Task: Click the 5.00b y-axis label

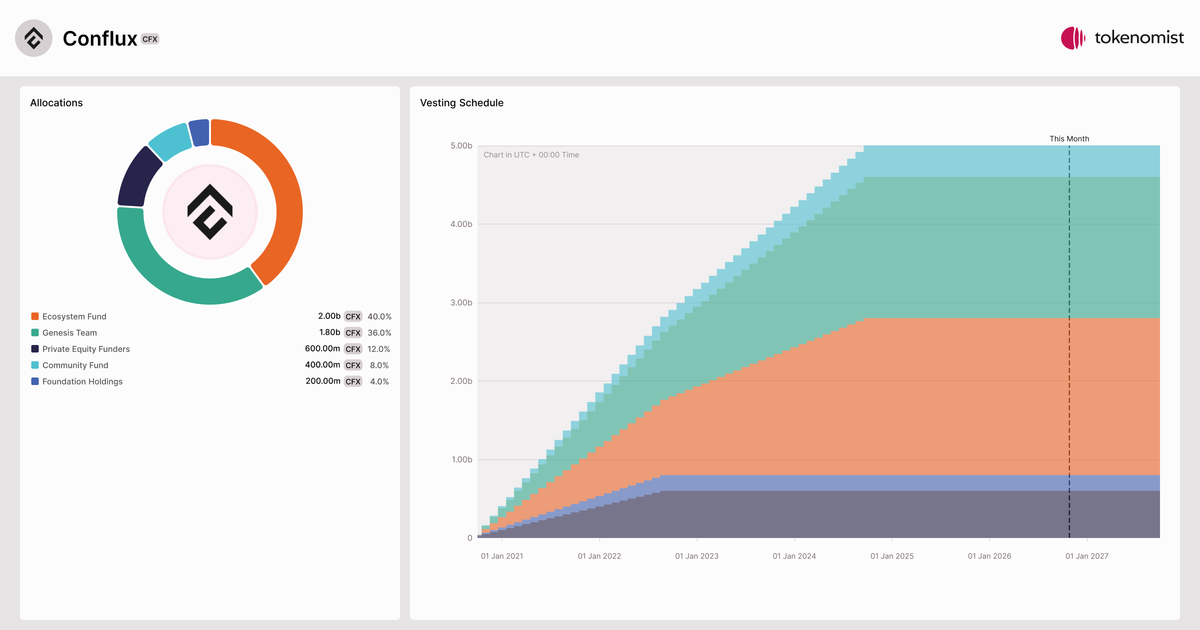Action: point(460,146)
